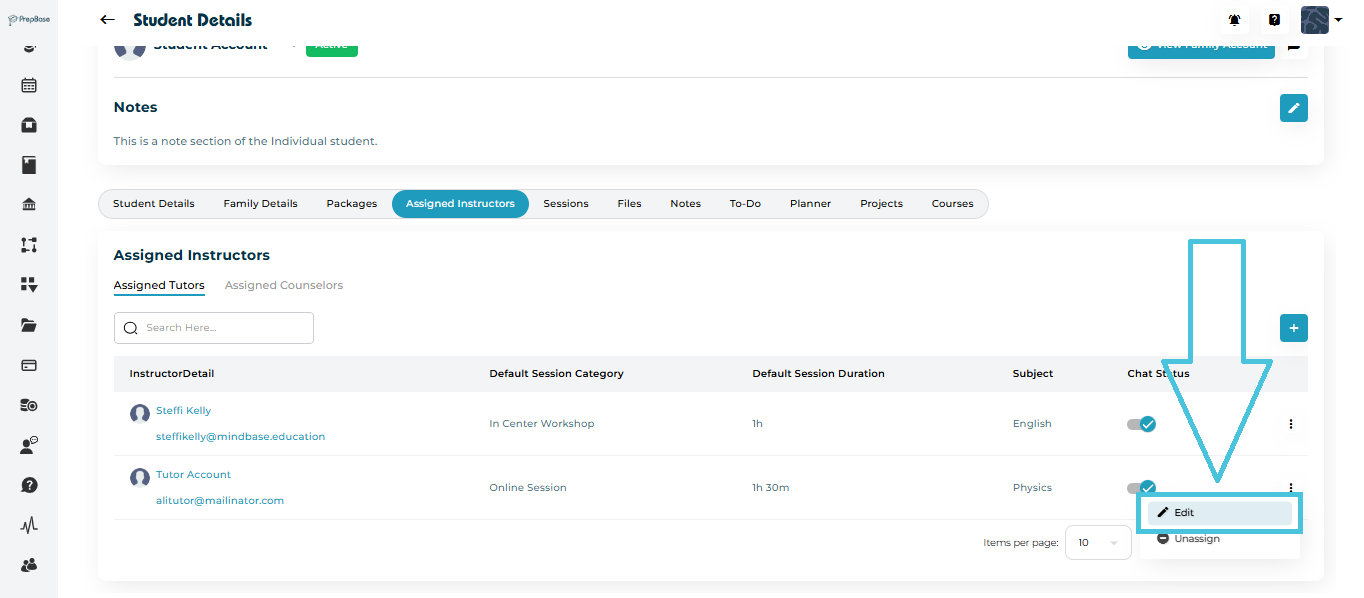Toggle chat status for Steffi Kelly
This screenshot has height=598, width=1364.
coord(1141,424)
